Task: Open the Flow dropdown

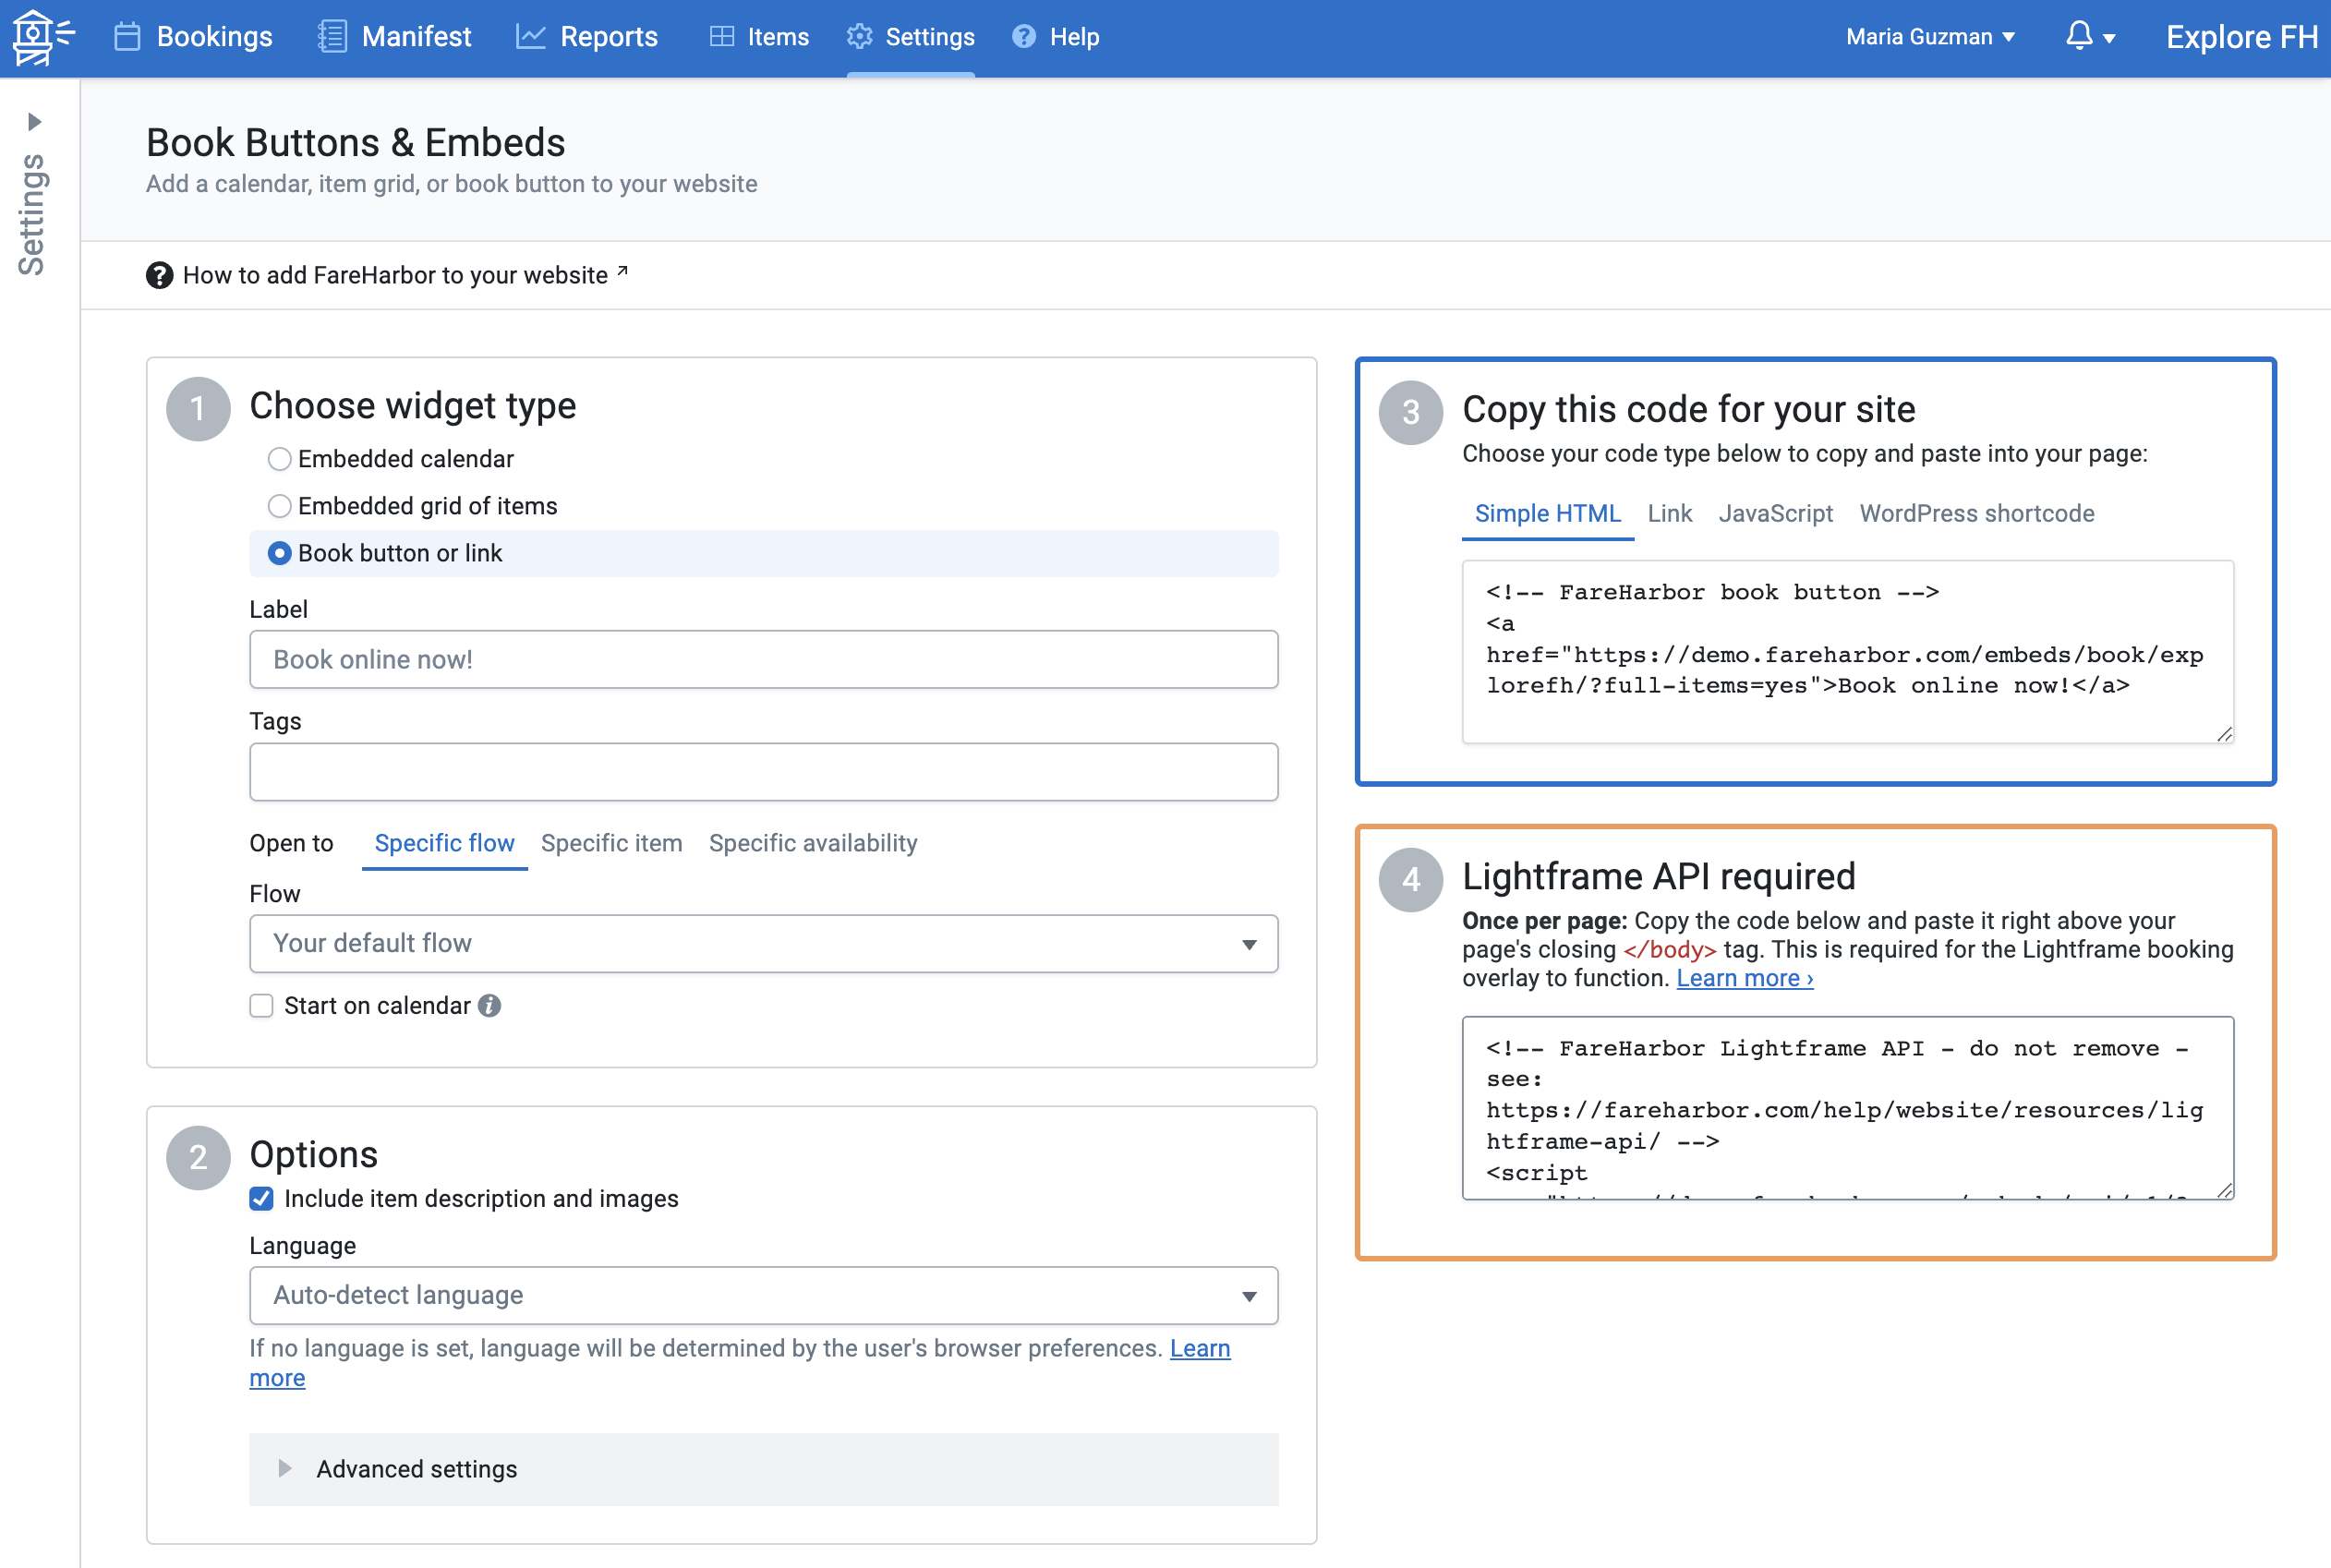Action: 763,944
